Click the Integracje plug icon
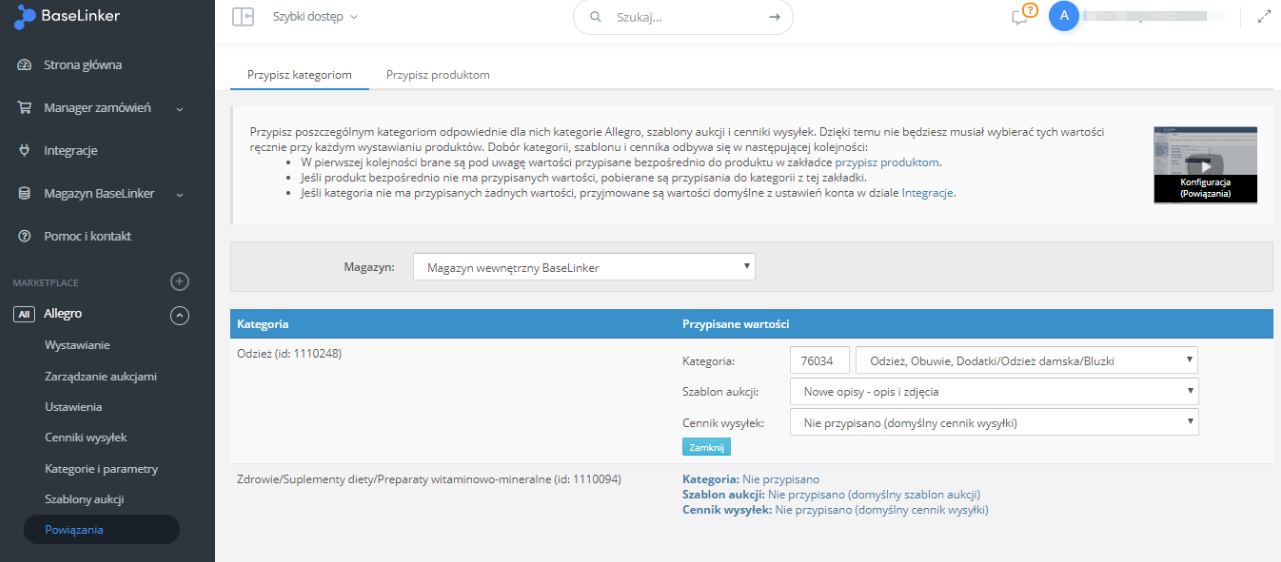 (x=25, y=151)
